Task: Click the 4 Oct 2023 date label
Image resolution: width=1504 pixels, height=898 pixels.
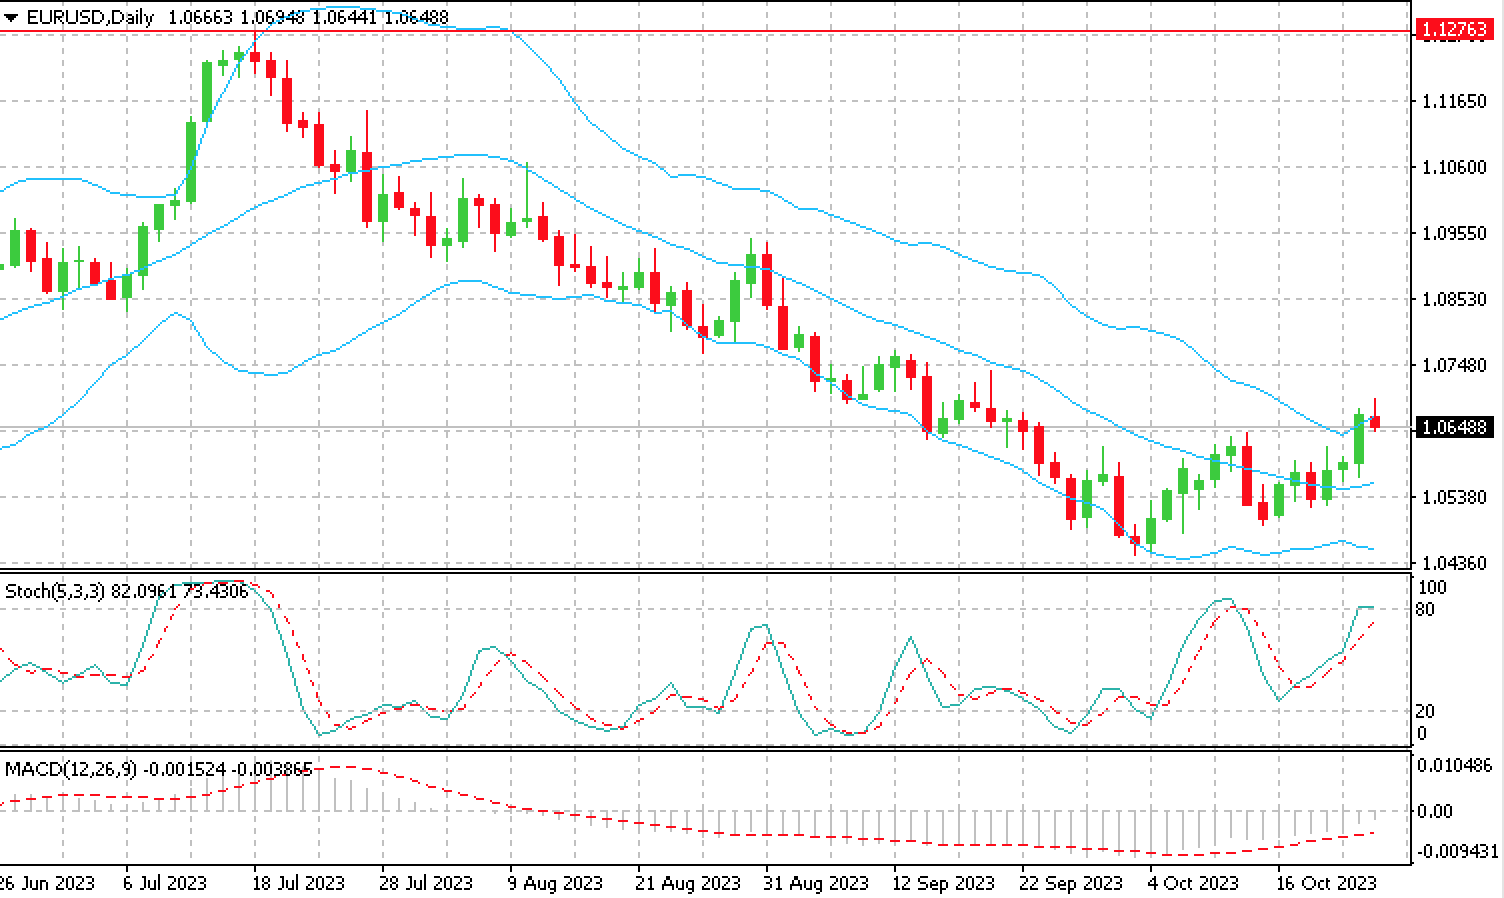Action: click(1192, 883)
